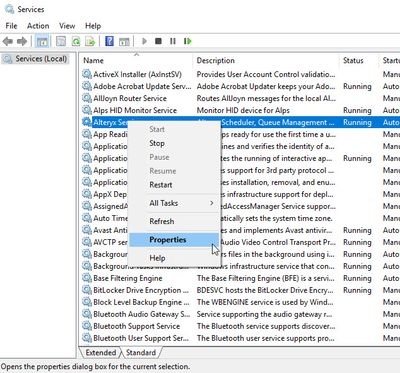
Task: Switch to the Standard tab
Action: click(x=141, y=352)
